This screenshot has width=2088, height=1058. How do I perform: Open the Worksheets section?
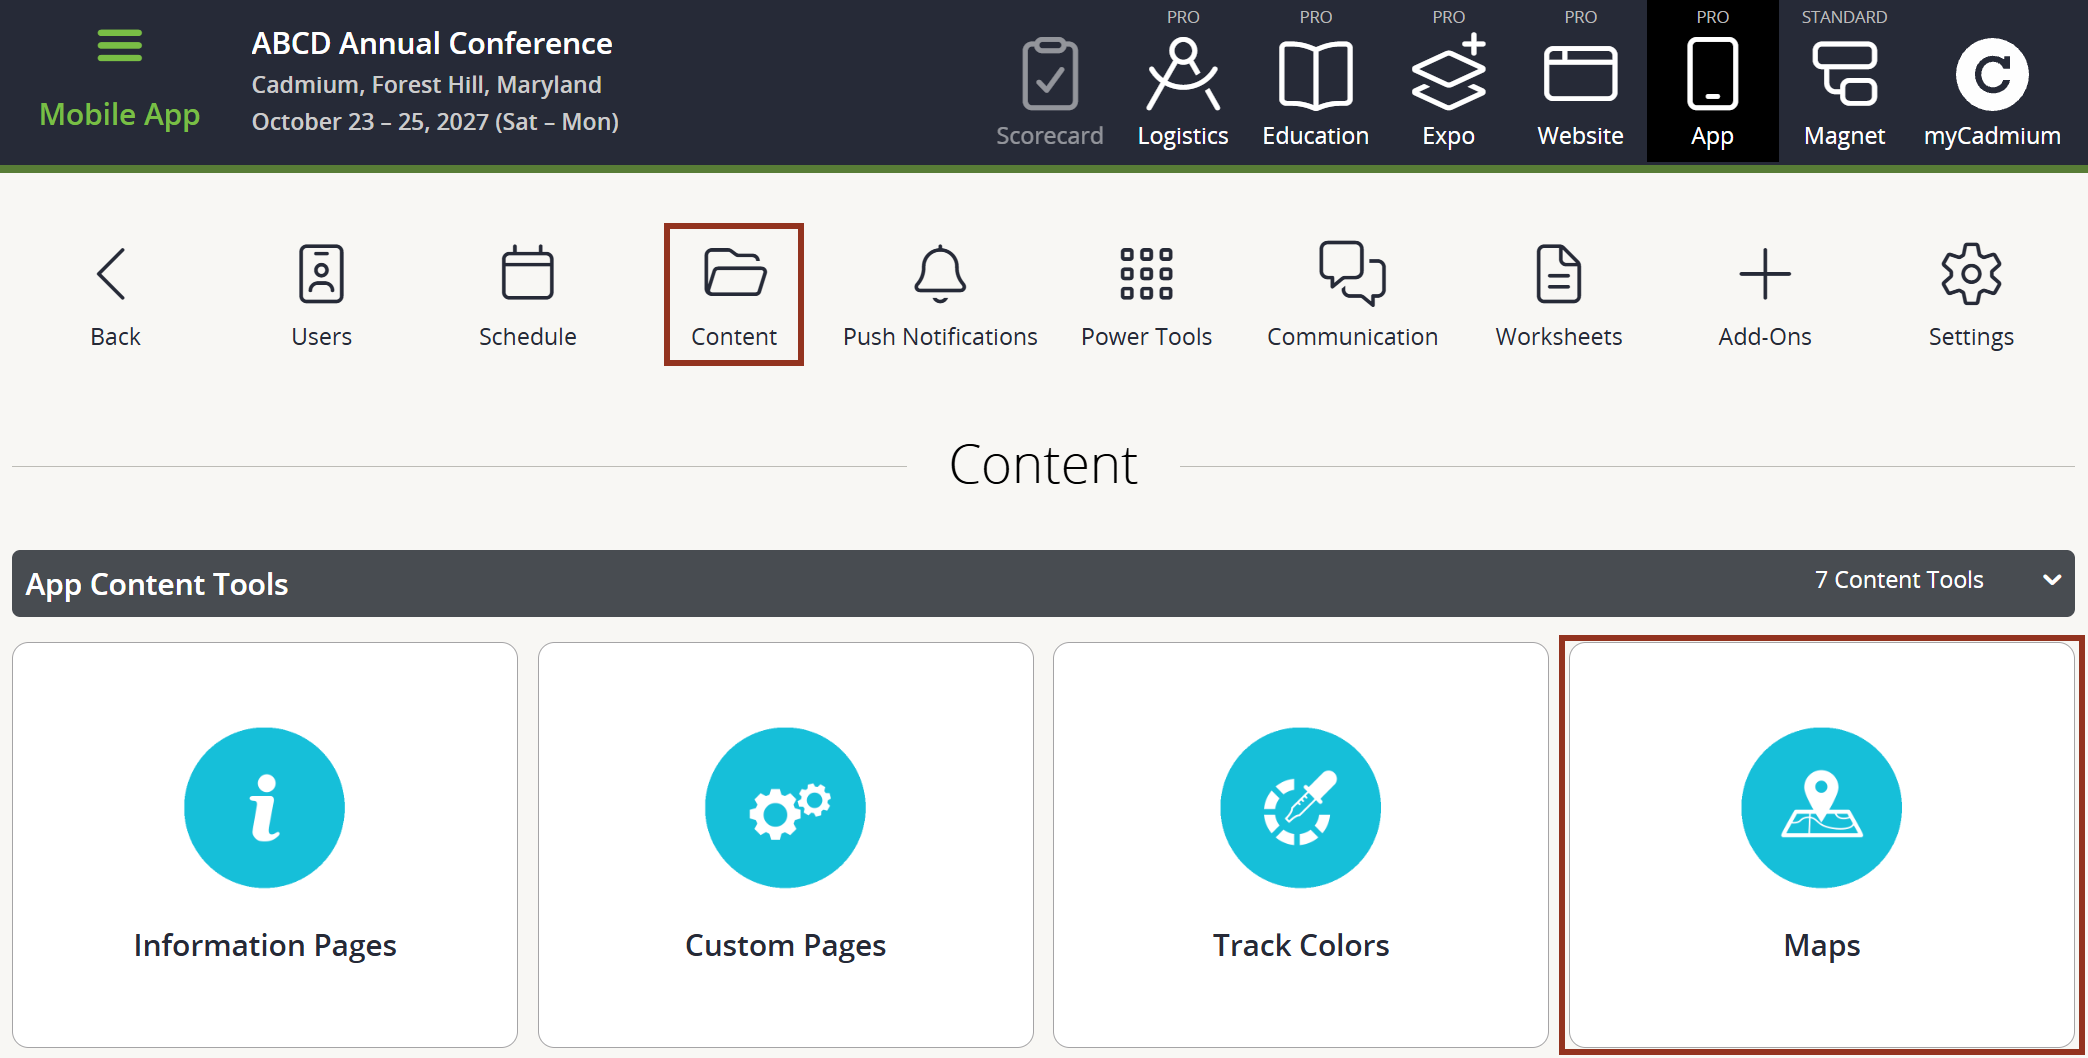pyautogui.click(x=1559, y=296)
